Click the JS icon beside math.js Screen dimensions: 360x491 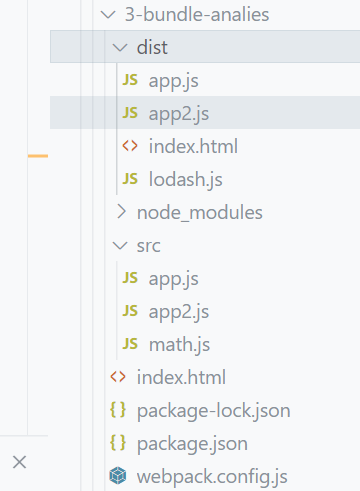130,344
